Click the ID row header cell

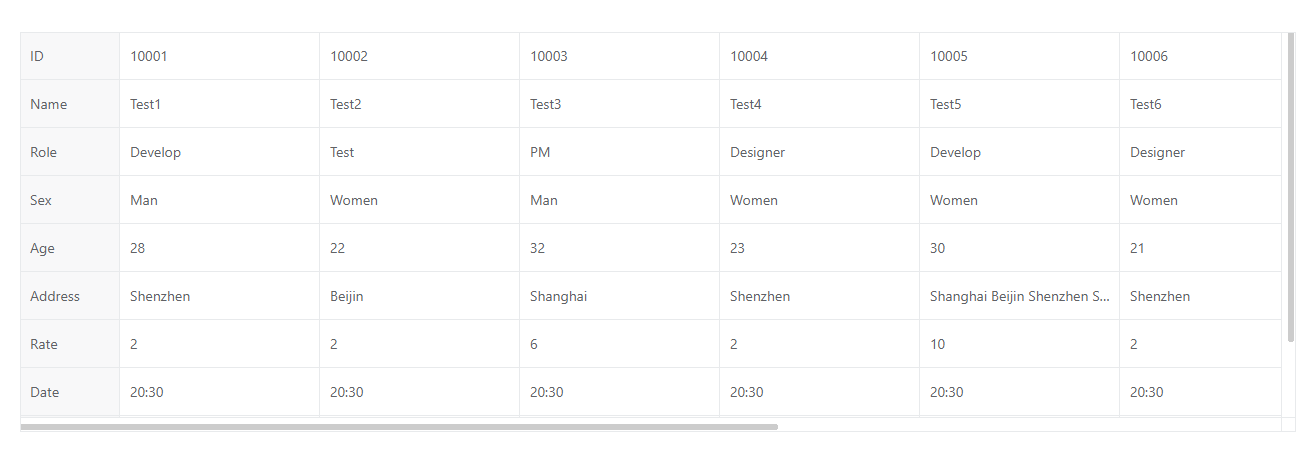[x=69, y=56]
